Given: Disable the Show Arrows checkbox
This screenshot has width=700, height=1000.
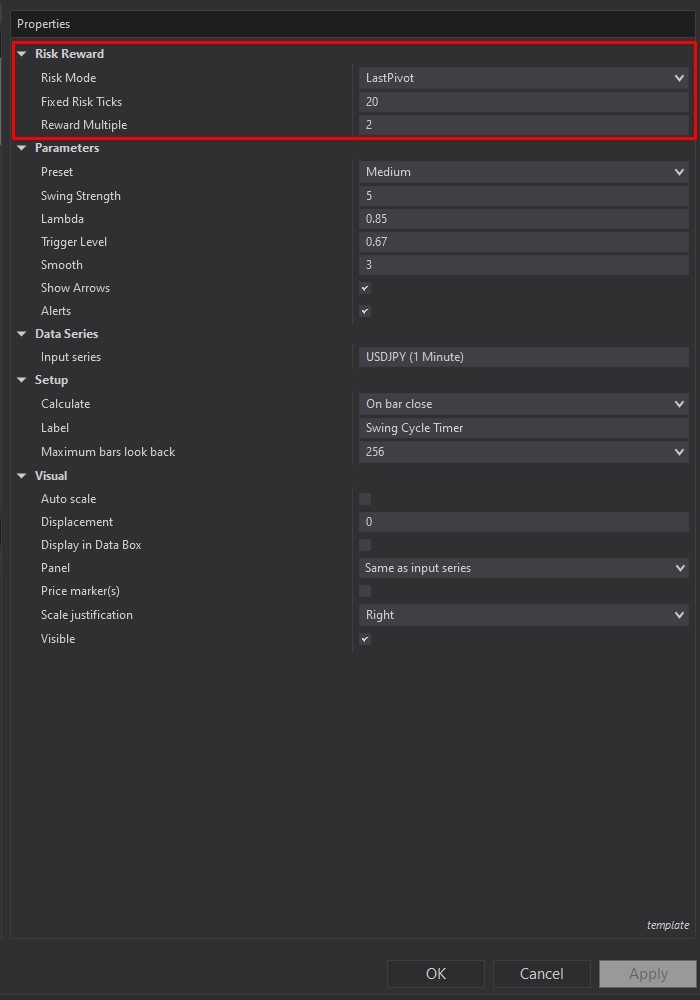Looking at the screenshot, I should pos(365,288).
